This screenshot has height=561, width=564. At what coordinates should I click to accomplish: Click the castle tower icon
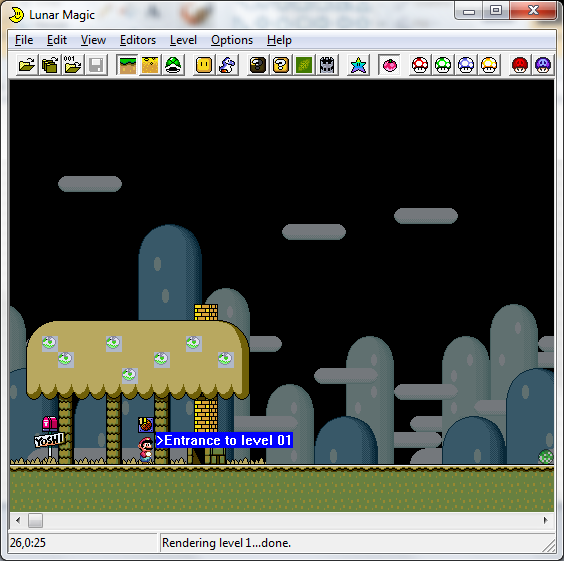(327, 65)
